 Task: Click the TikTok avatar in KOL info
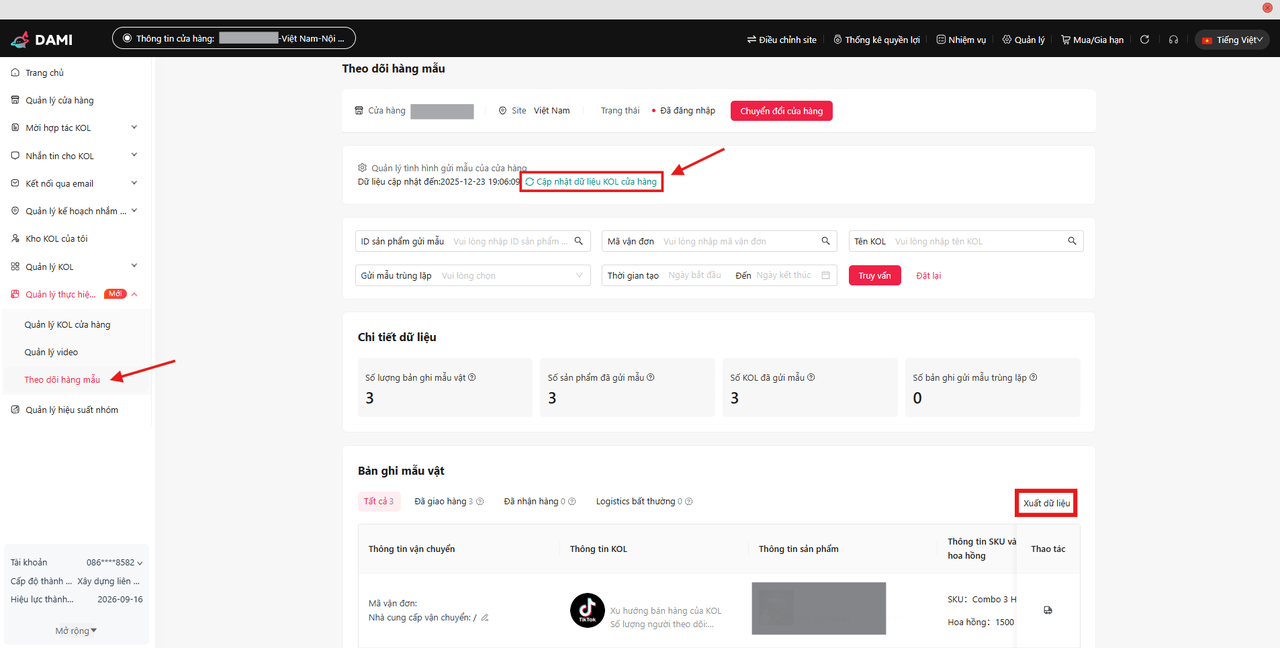[x=587, y=610]
